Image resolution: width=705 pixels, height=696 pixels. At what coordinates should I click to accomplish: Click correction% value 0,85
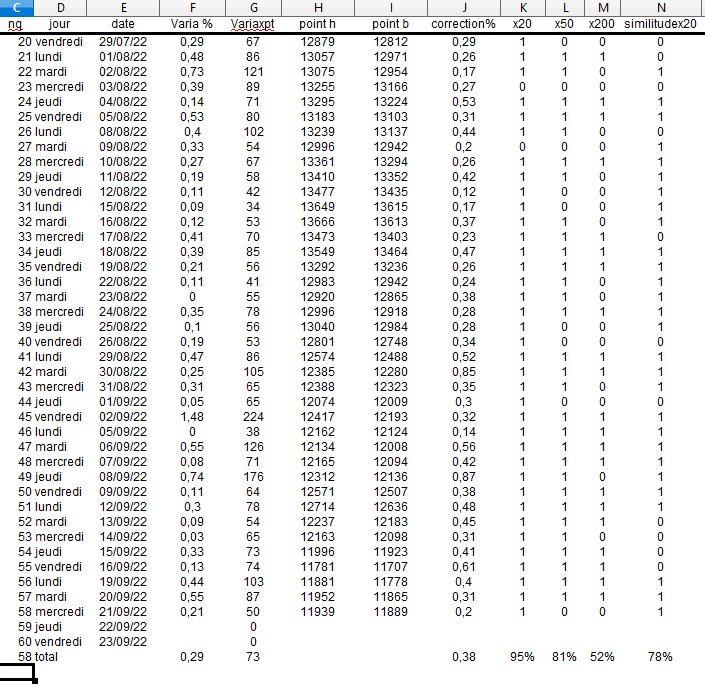(464, 372)
